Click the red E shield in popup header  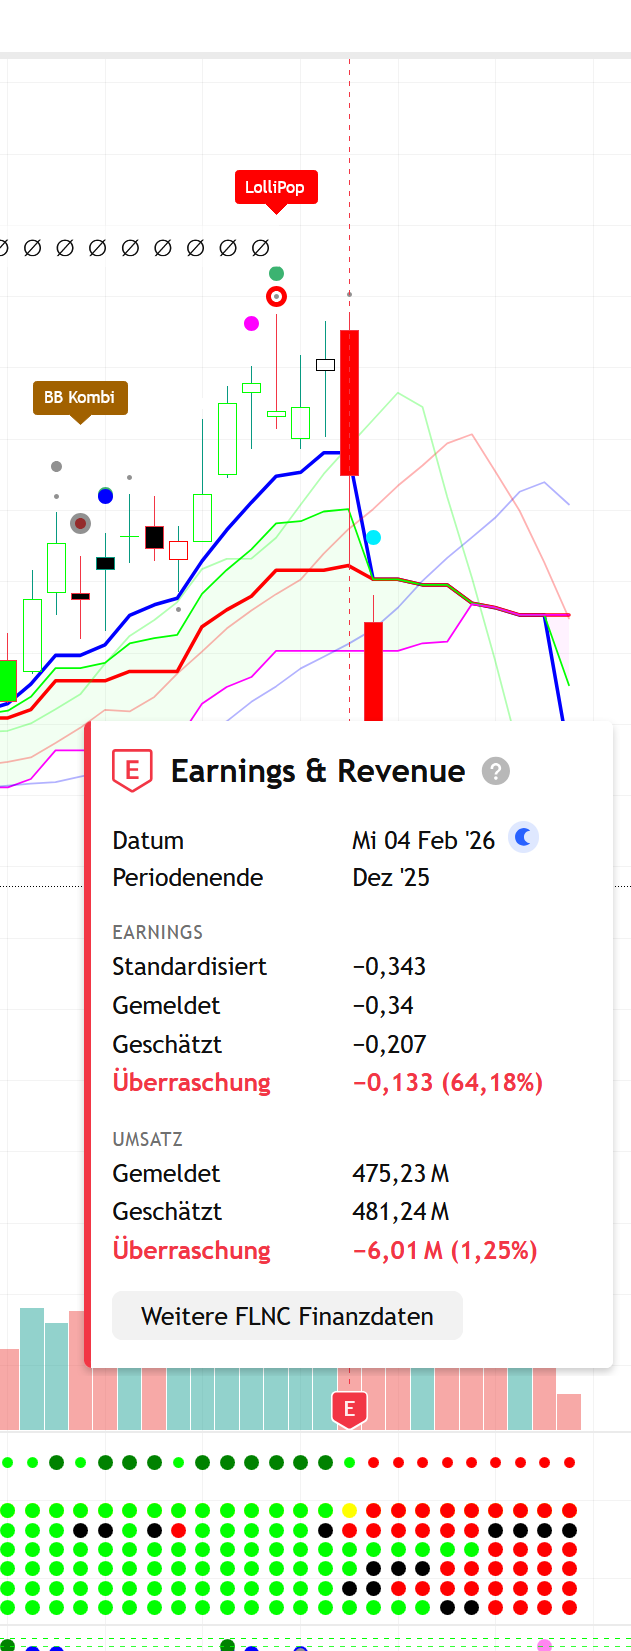pos(132,770)
